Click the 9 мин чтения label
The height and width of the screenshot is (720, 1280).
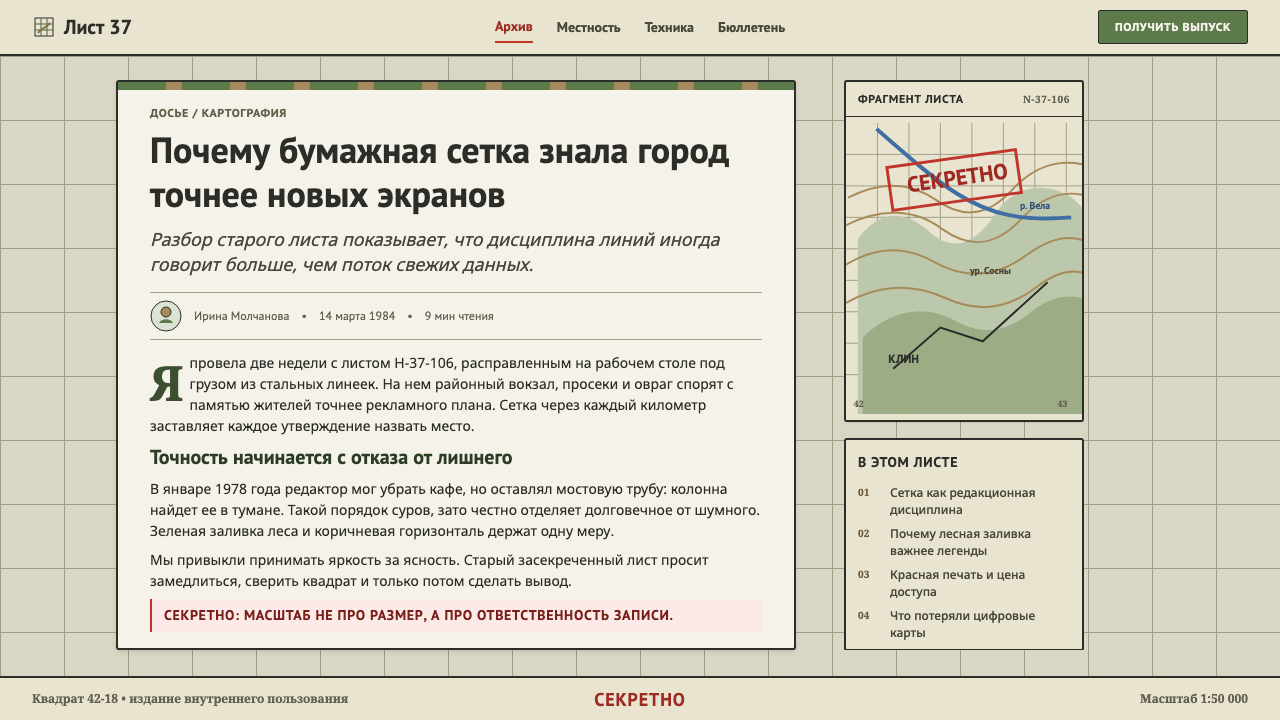[x=459, y=316]
